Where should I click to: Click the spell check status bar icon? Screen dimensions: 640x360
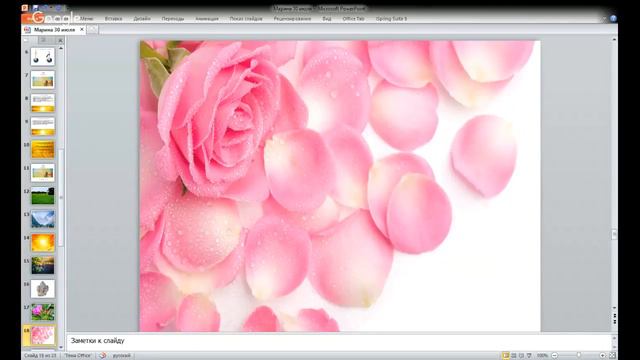[102, 356]
